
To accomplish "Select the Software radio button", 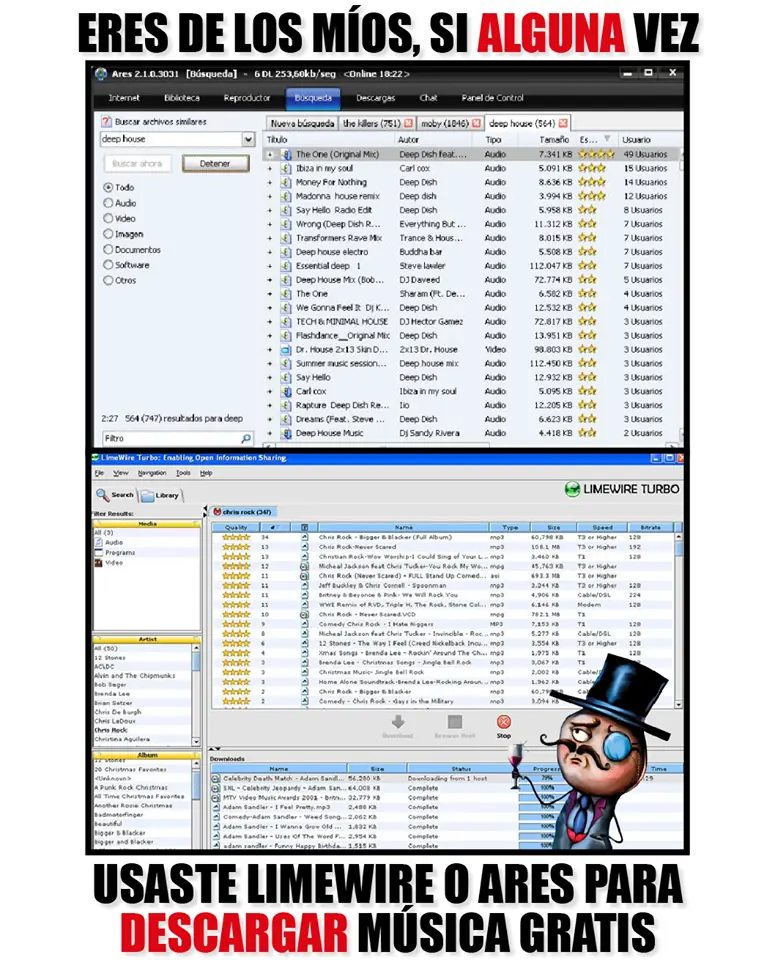I will (x=108, y=264).
